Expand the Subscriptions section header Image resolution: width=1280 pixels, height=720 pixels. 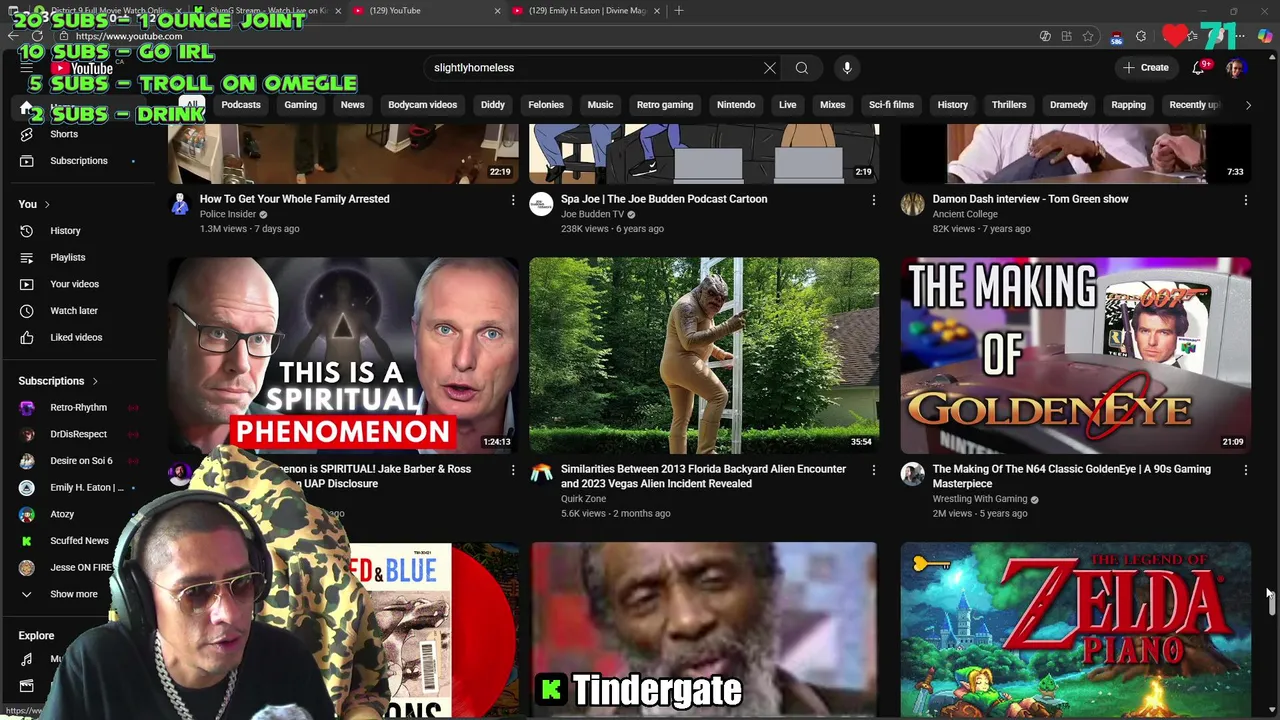coord(58,381)
